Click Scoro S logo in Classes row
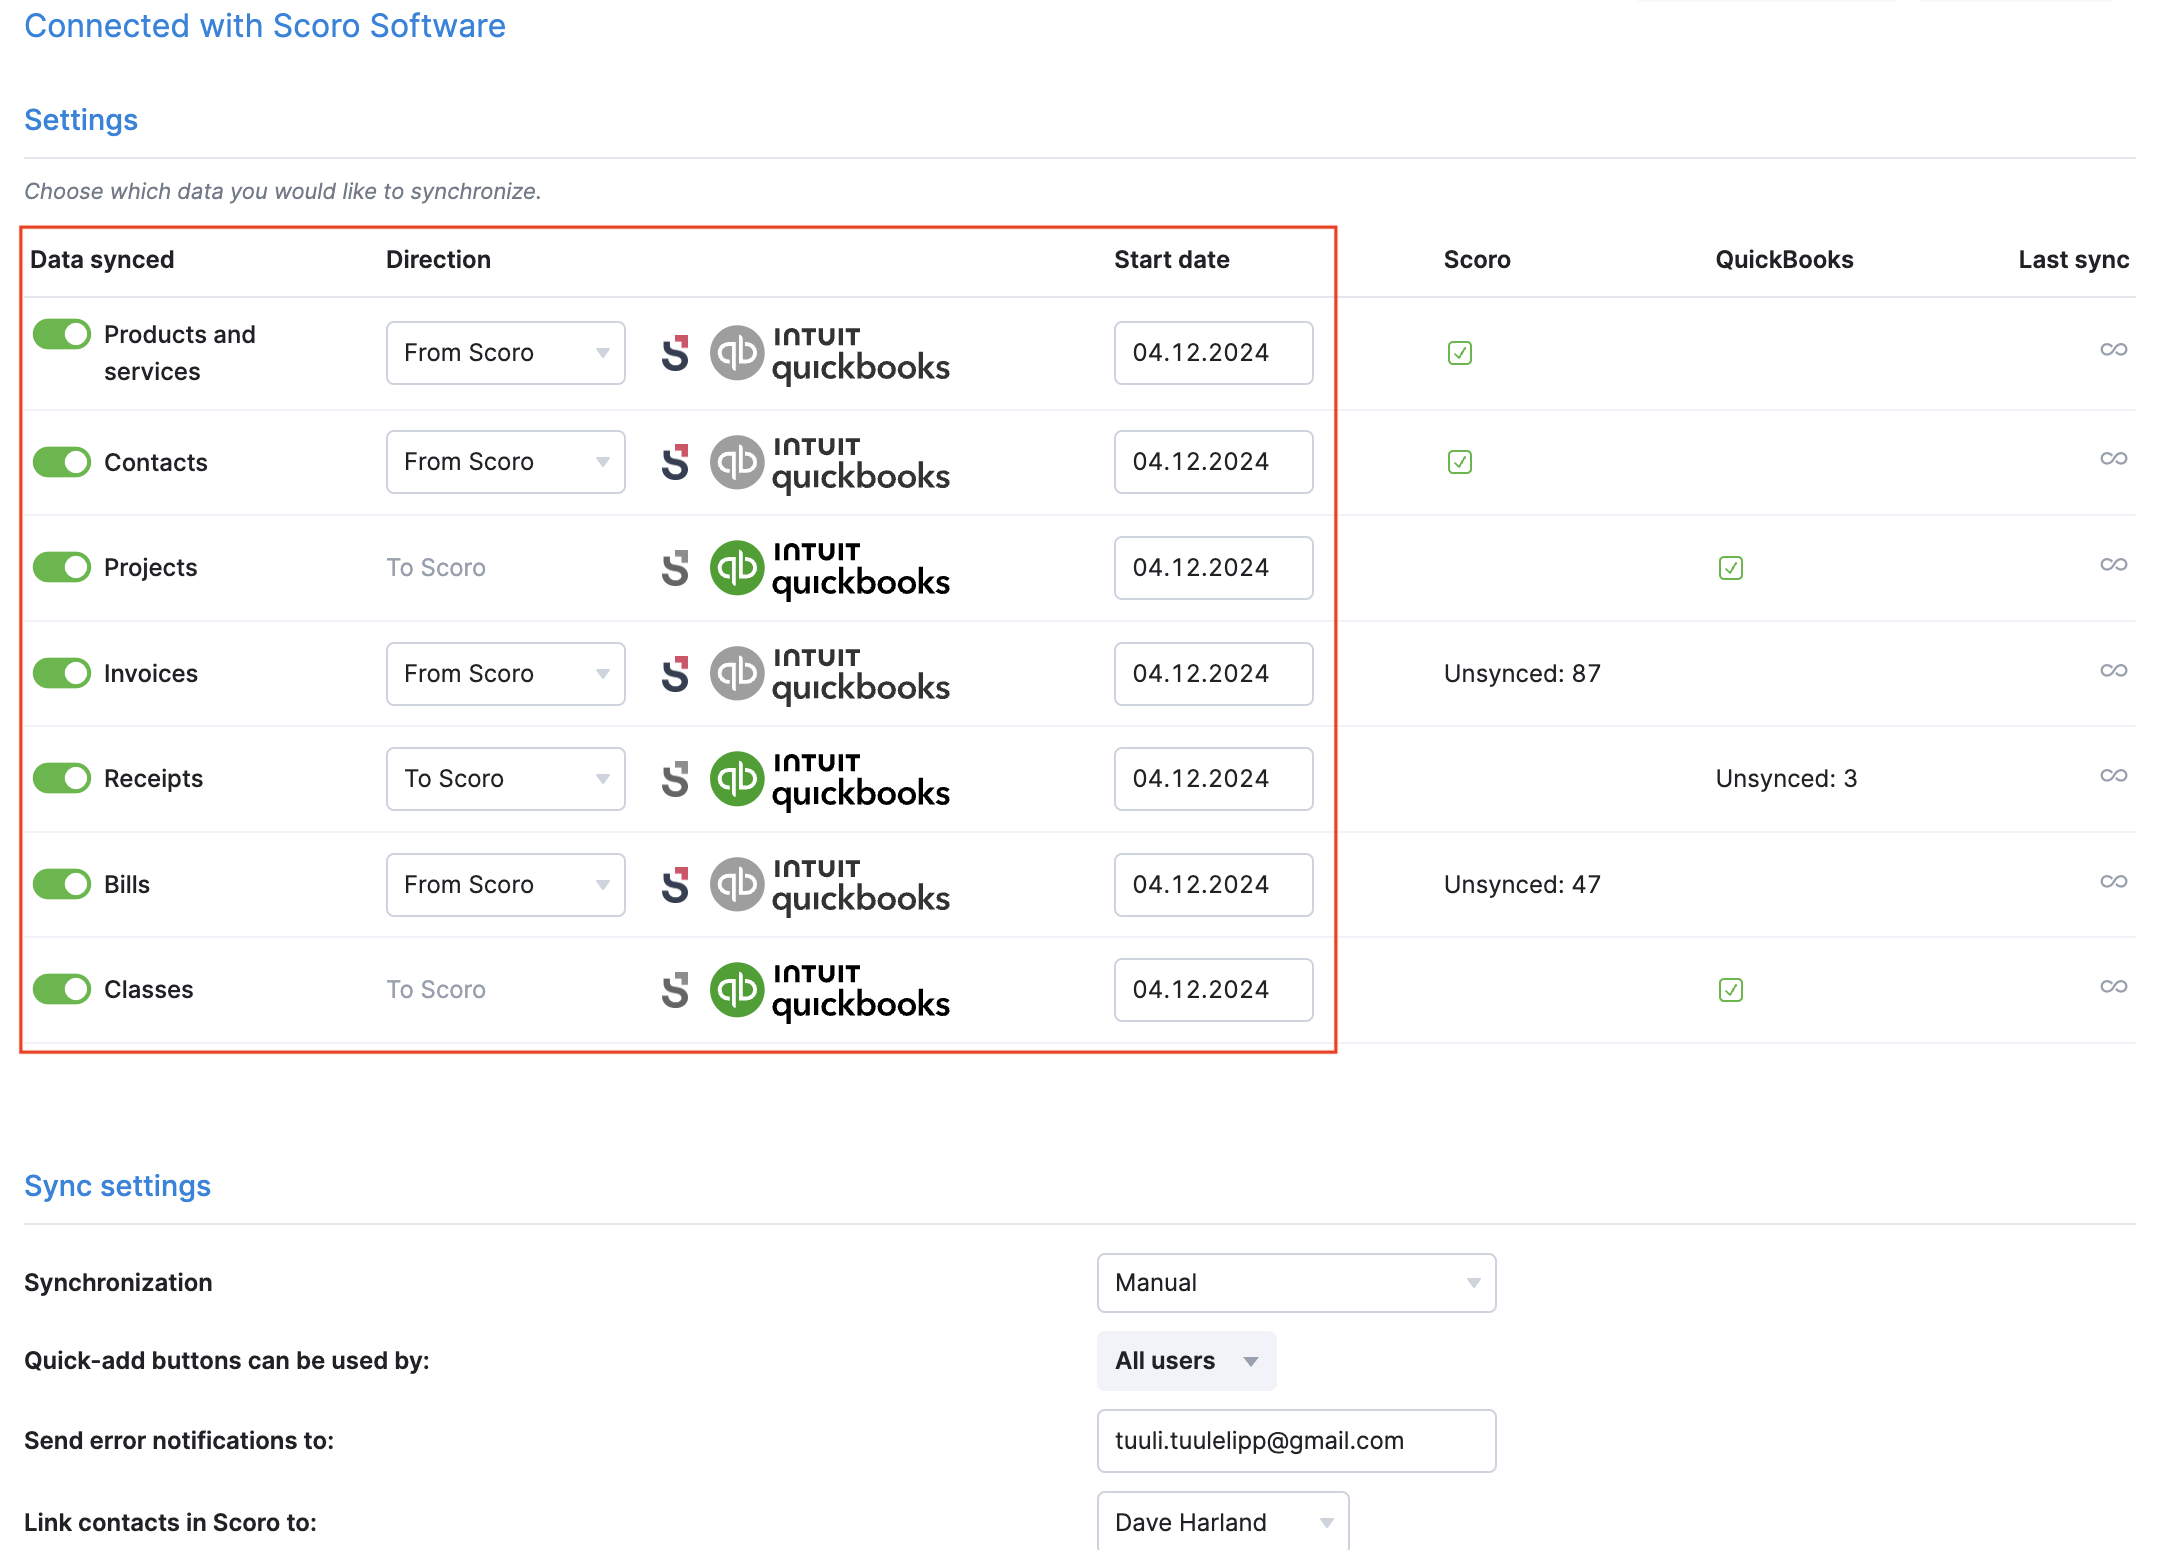 pyautogui.click(x=676, y=990)
